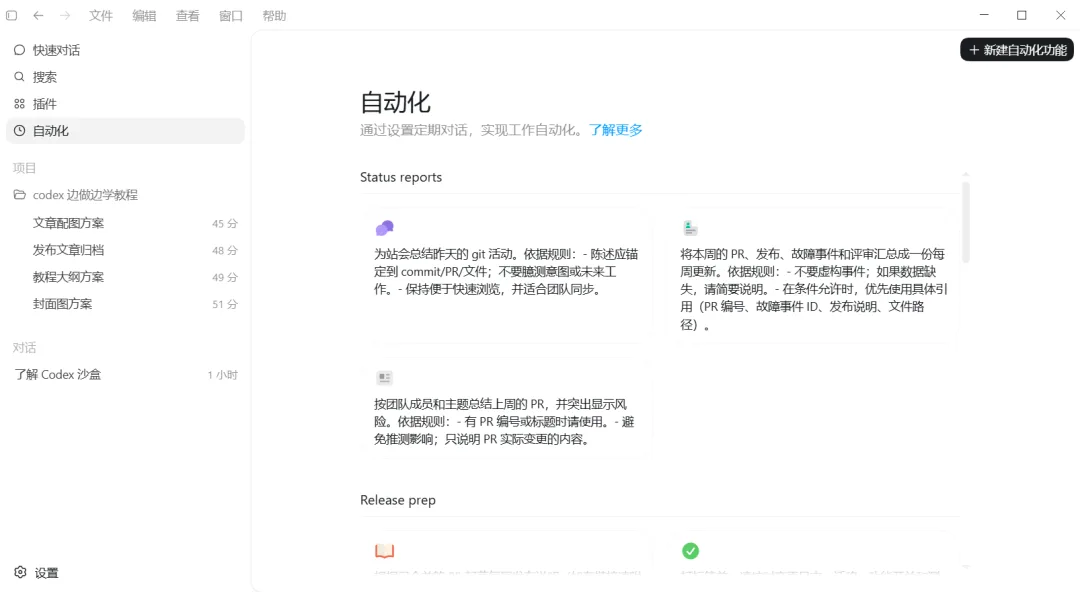Open the 了解 Codex 沙盒 conversation

click(x=125, y=375)
